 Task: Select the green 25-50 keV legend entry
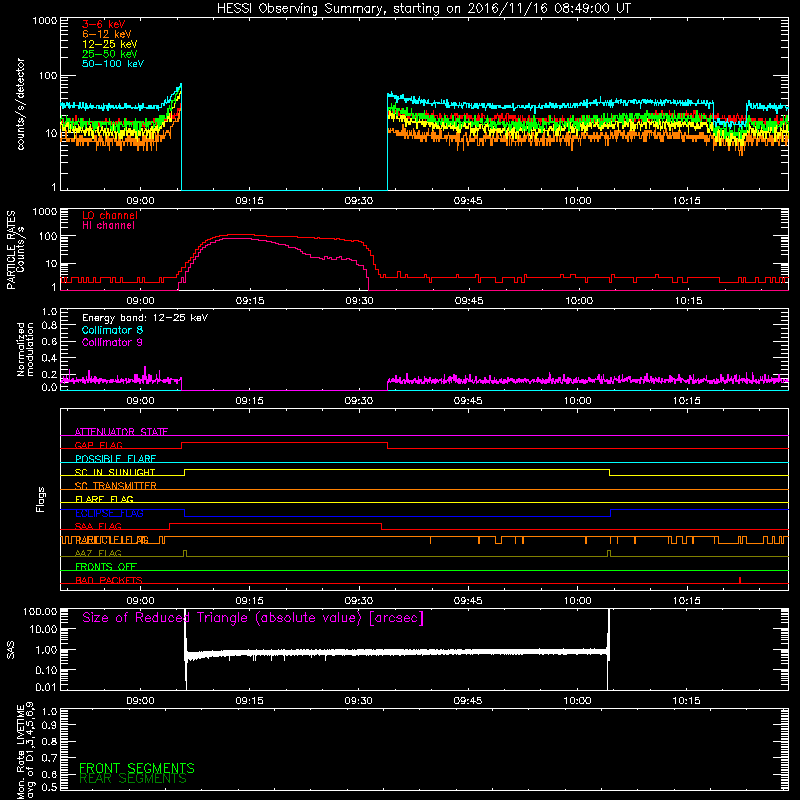pos(110,54)
